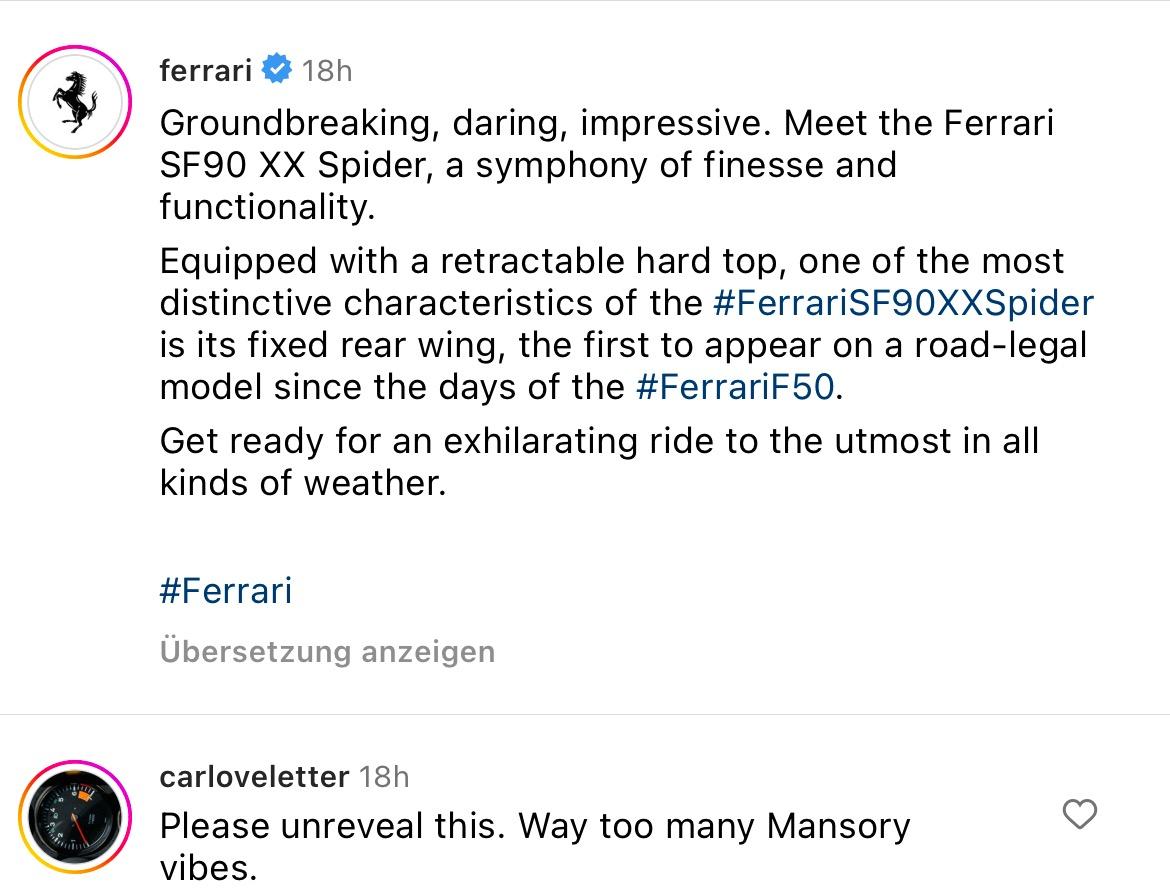Like the carloveletter comment with the heart

1079,814
